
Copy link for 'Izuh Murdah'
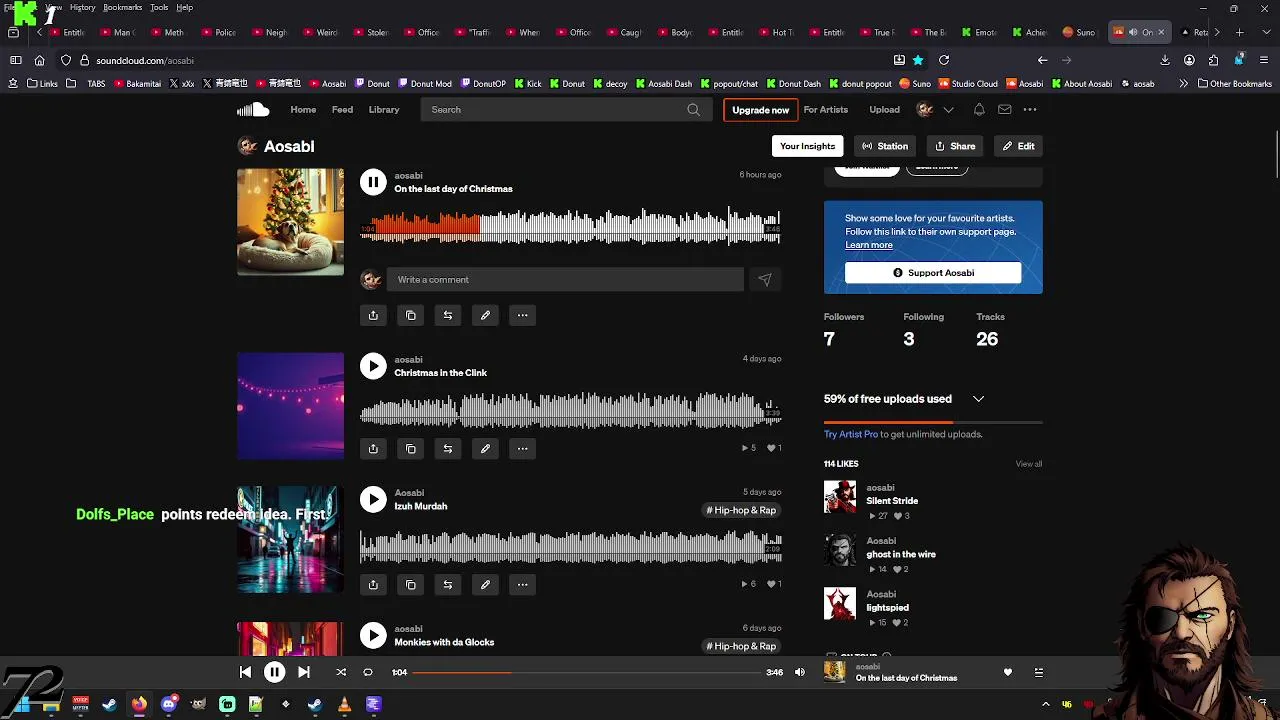(x=410, y=584)
